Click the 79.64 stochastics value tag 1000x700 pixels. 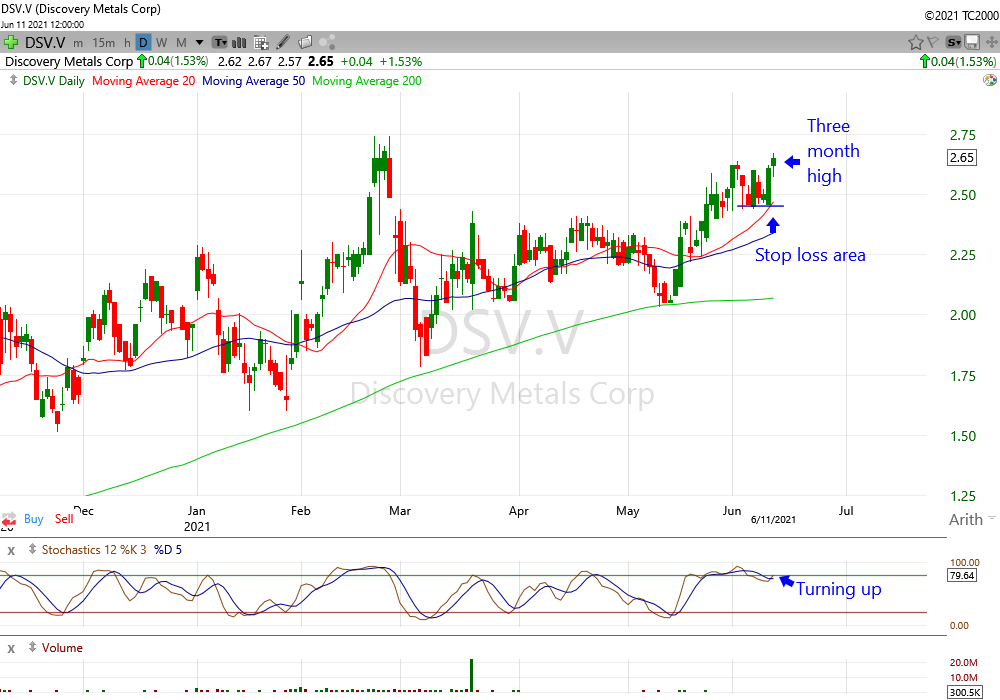[962, 576]
